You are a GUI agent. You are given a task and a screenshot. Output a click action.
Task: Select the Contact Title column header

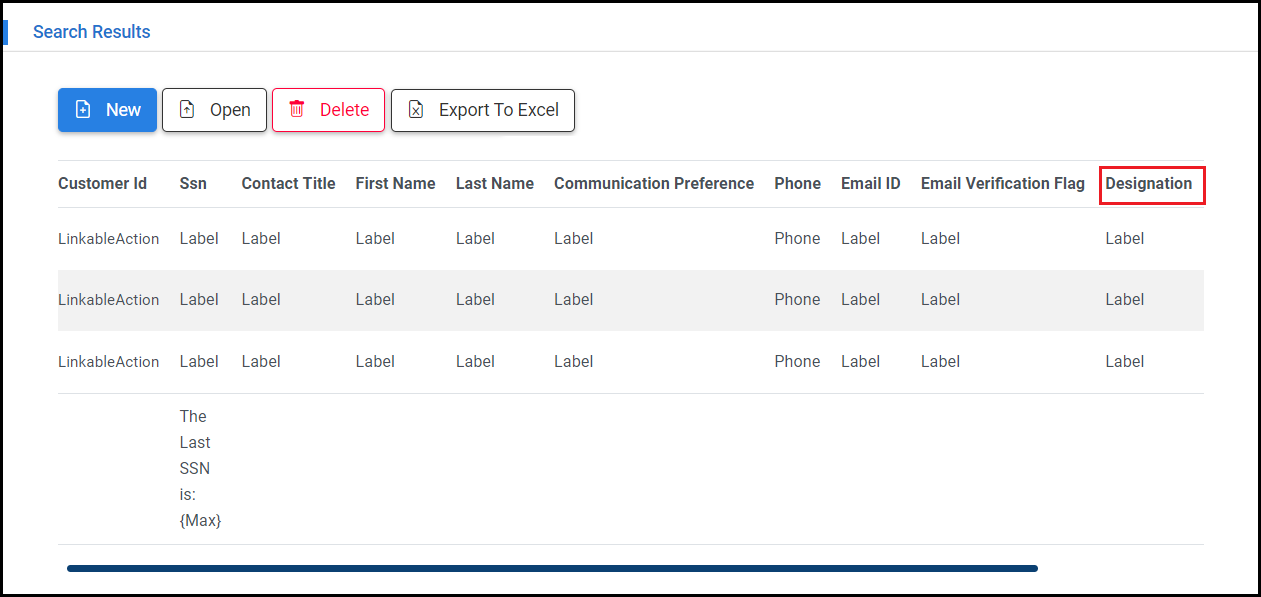pyautogui.click(x=288, y=184)
